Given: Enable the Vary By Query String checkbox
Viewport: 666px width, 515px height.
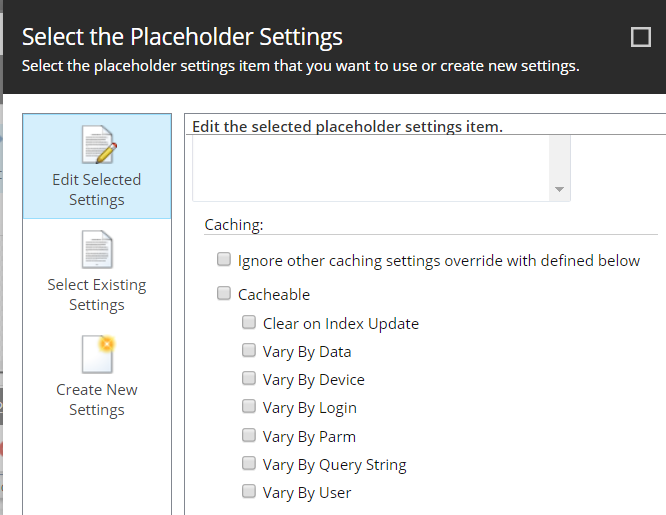Looking at the screenshot, I should pos(249,463).
